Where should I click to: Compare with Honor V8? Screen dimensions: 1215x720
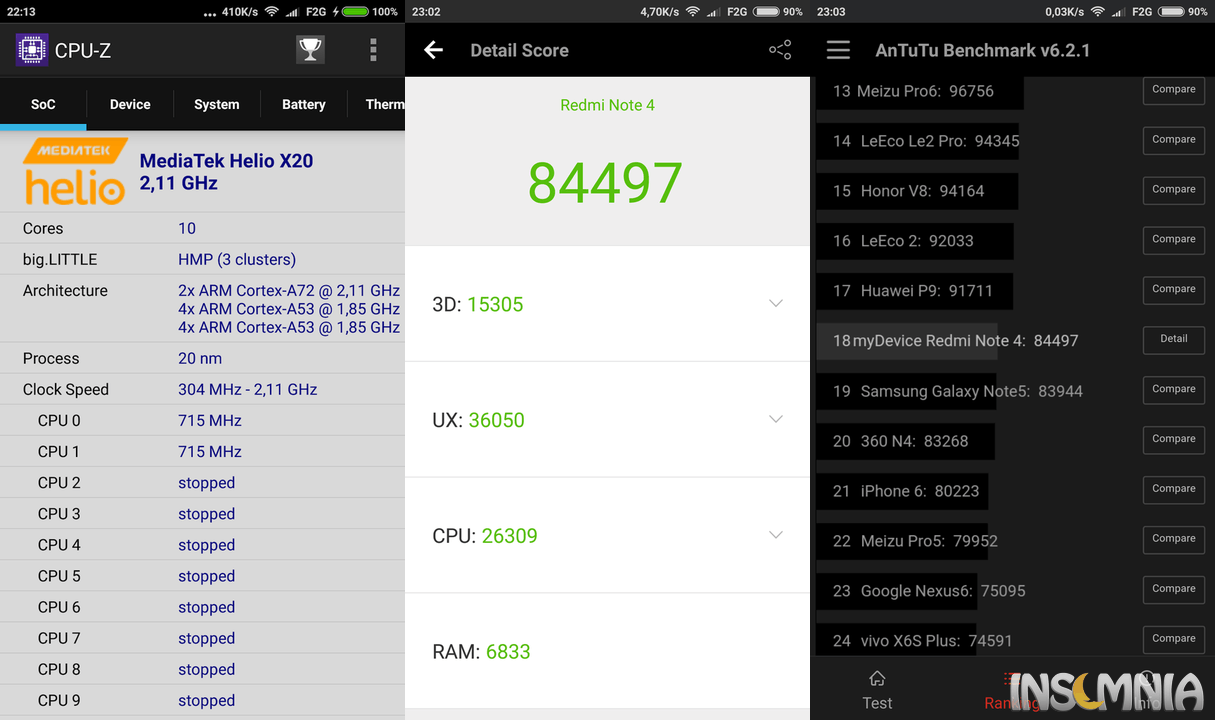pos(1174,190)
